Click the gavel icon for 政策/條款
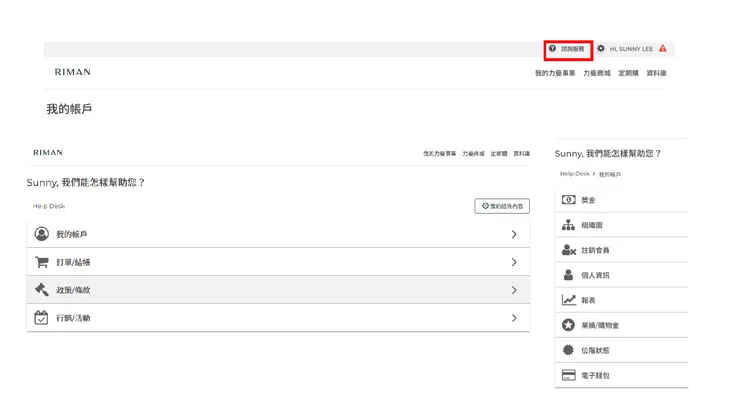740x416 pixels. (42, 289)
